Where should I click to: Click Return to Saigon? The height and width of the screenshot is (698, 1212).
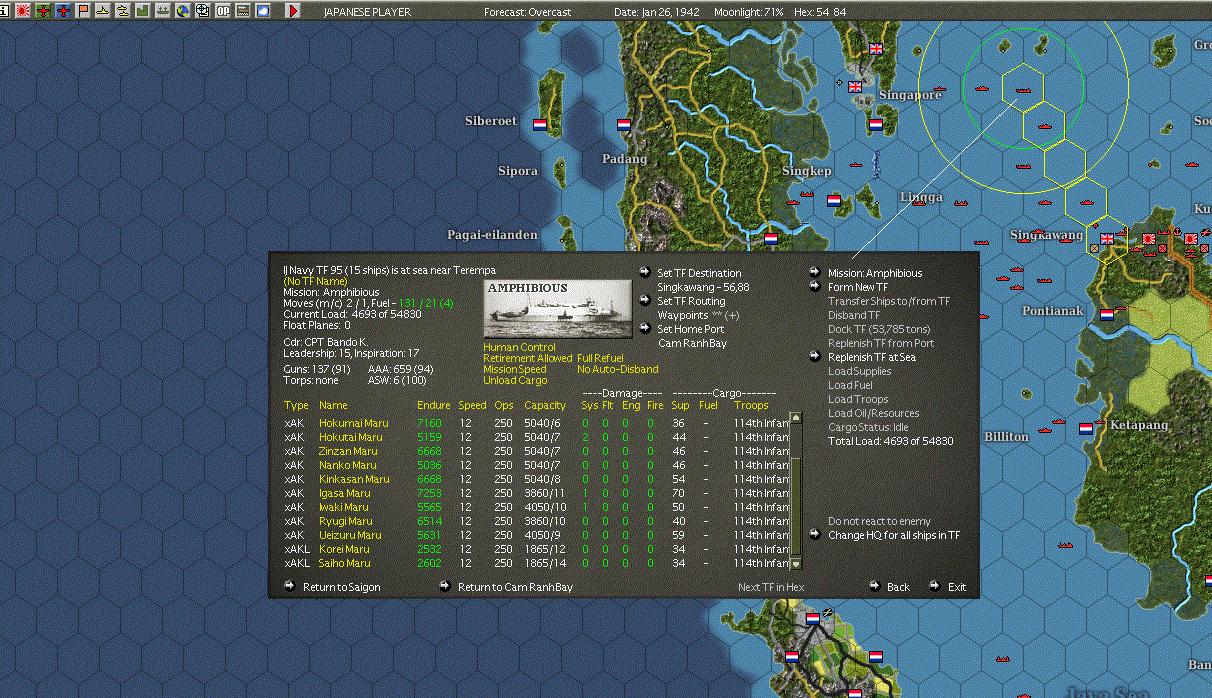341,587
